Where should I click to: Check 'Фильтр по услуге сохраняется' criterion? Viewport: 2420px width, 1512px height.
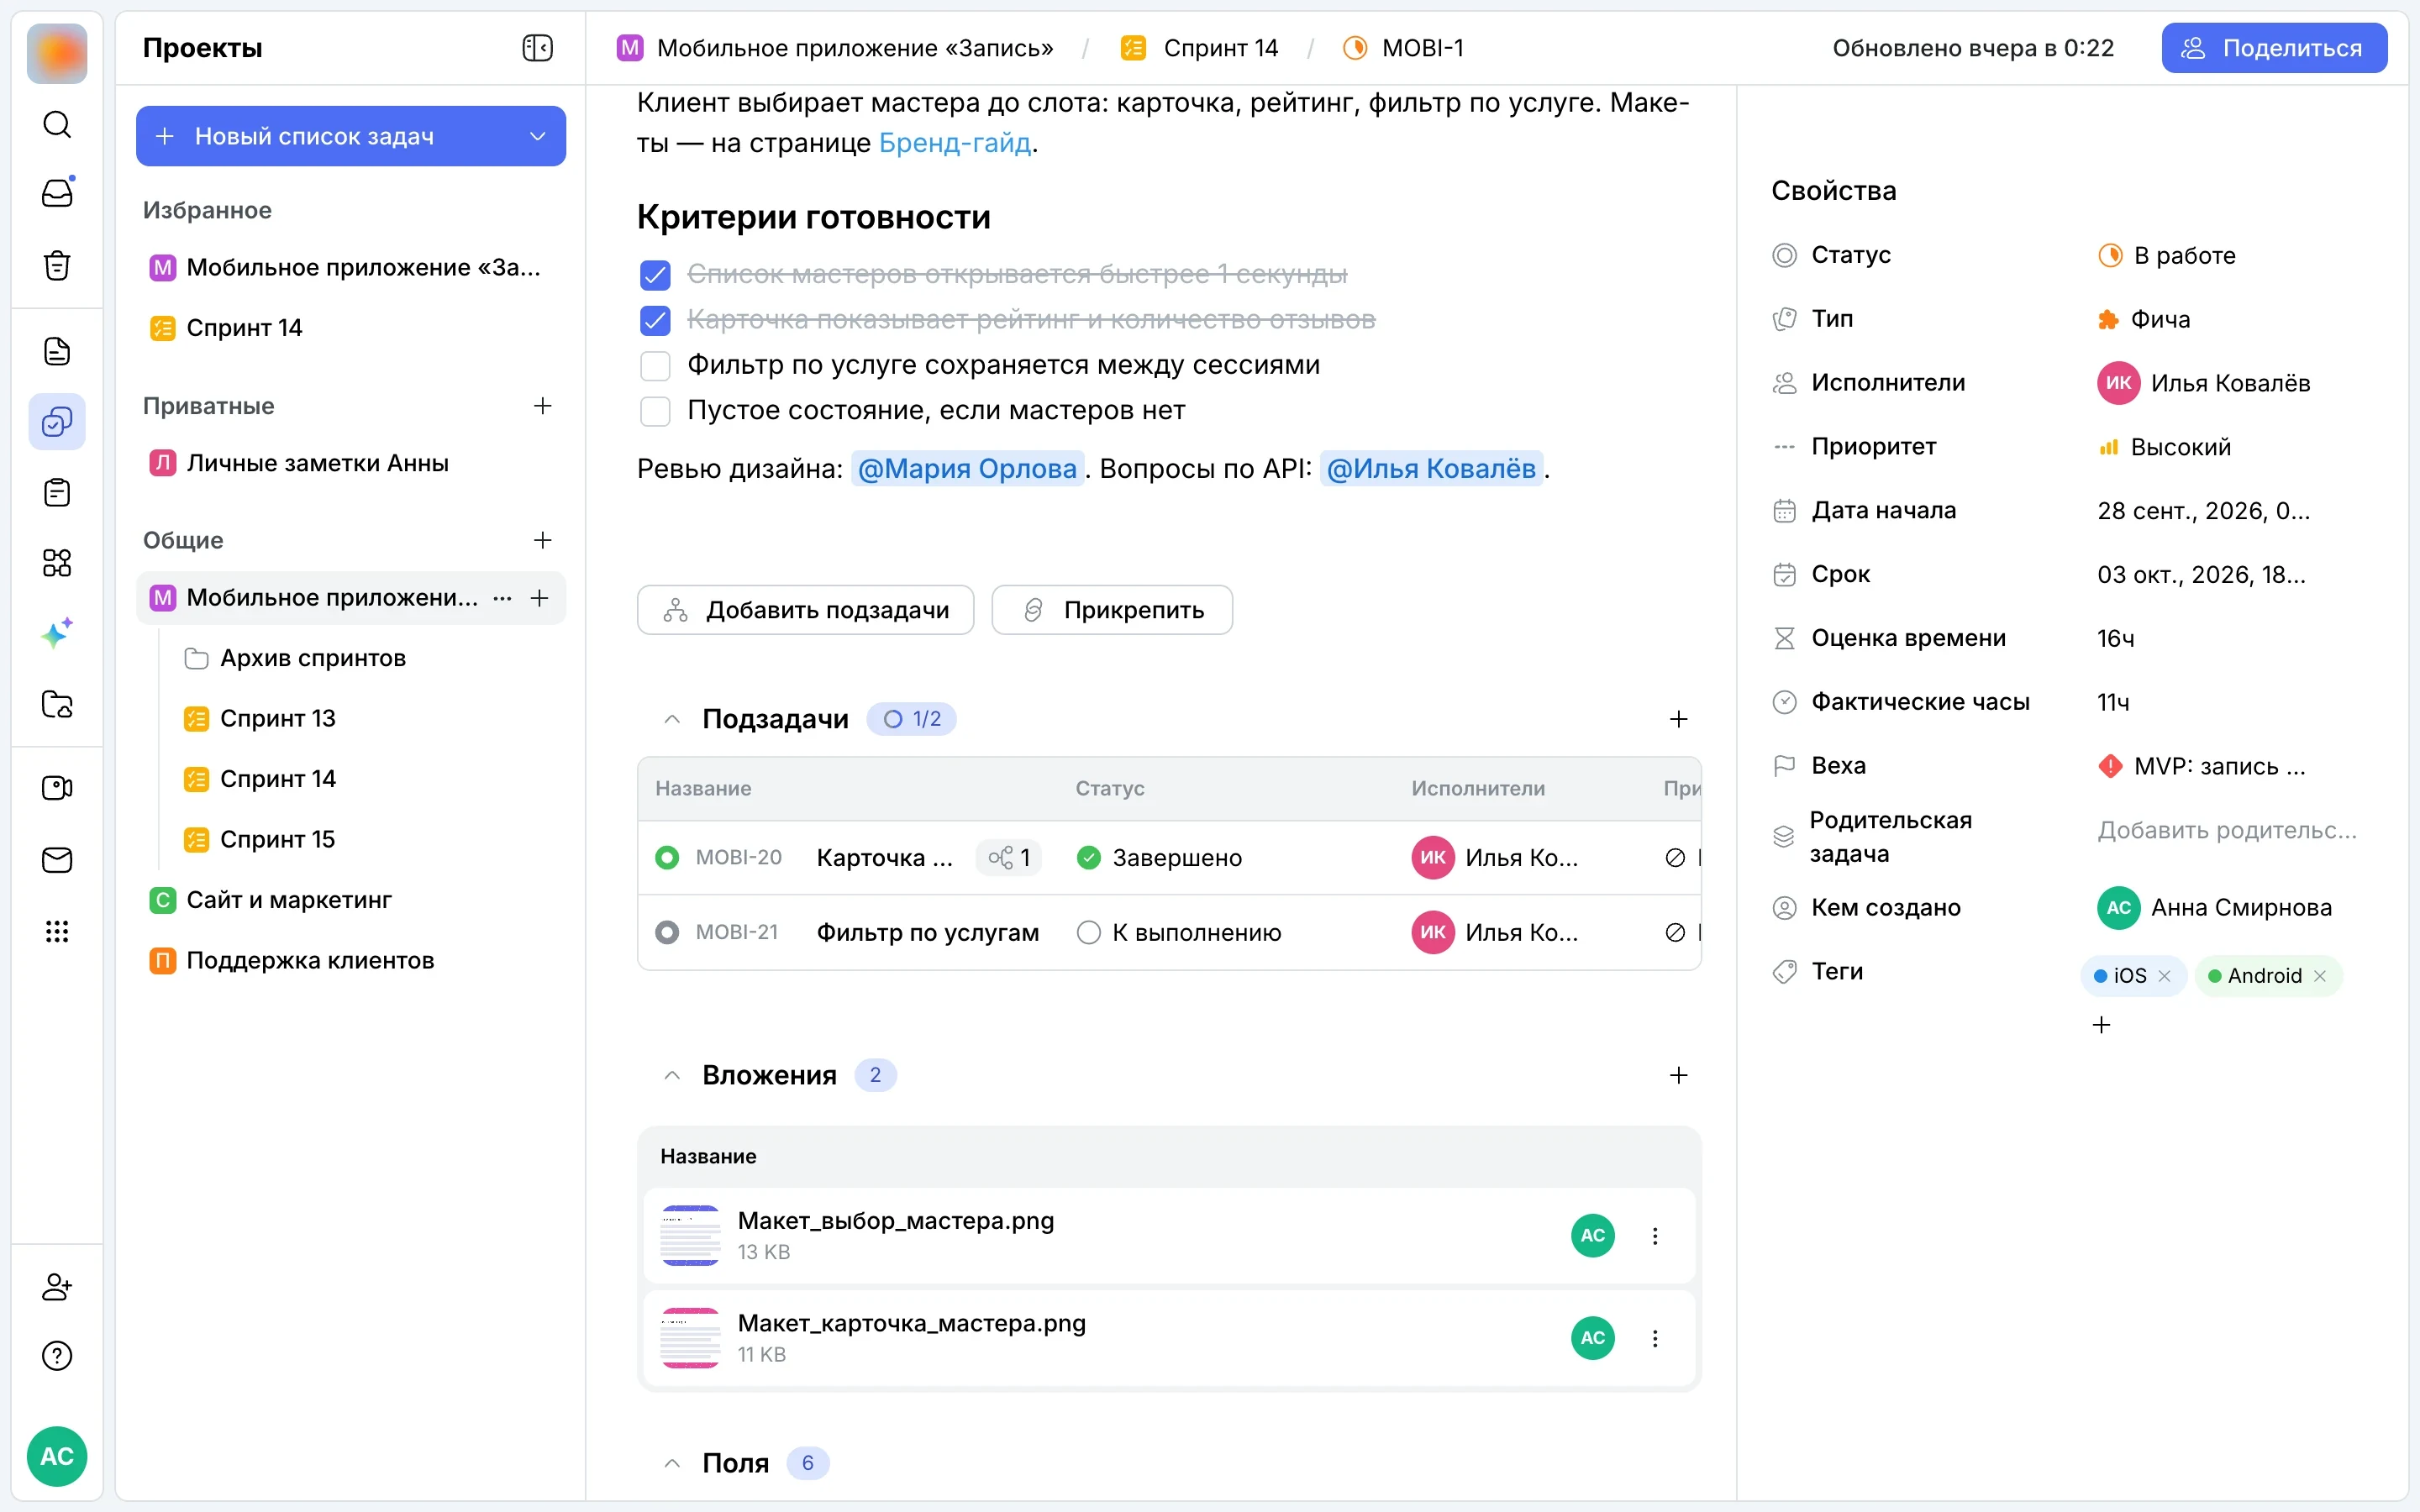[655, 366]
